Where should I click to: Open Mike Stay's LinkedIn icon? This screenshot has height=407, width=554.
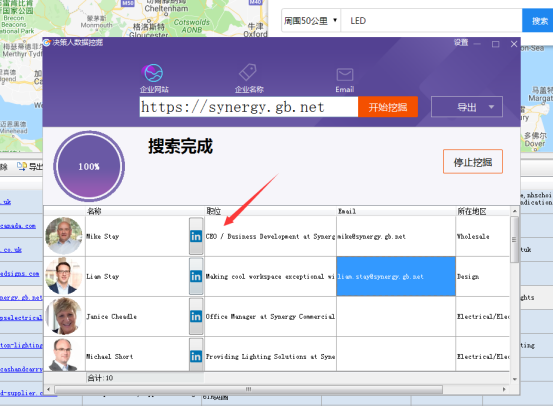(x=196, y=236)
